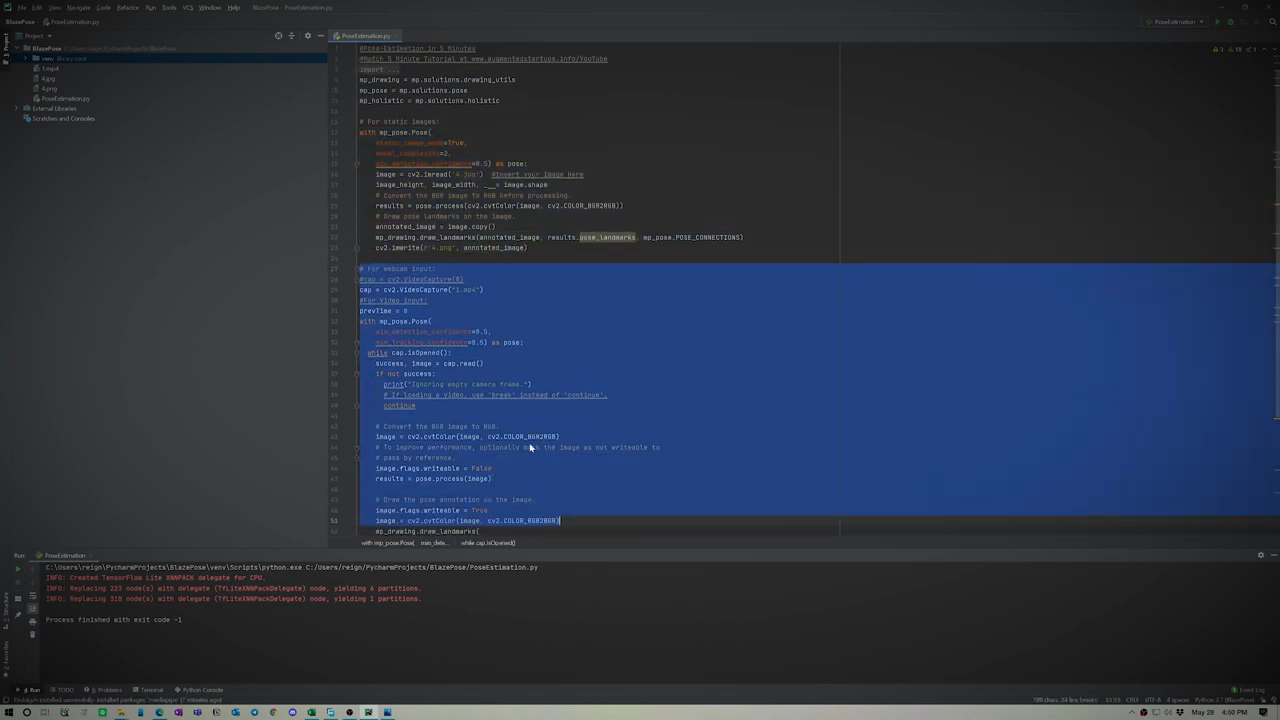
Task: Close the PoseEstimation.py editor tab
Action: coord(395,36)
